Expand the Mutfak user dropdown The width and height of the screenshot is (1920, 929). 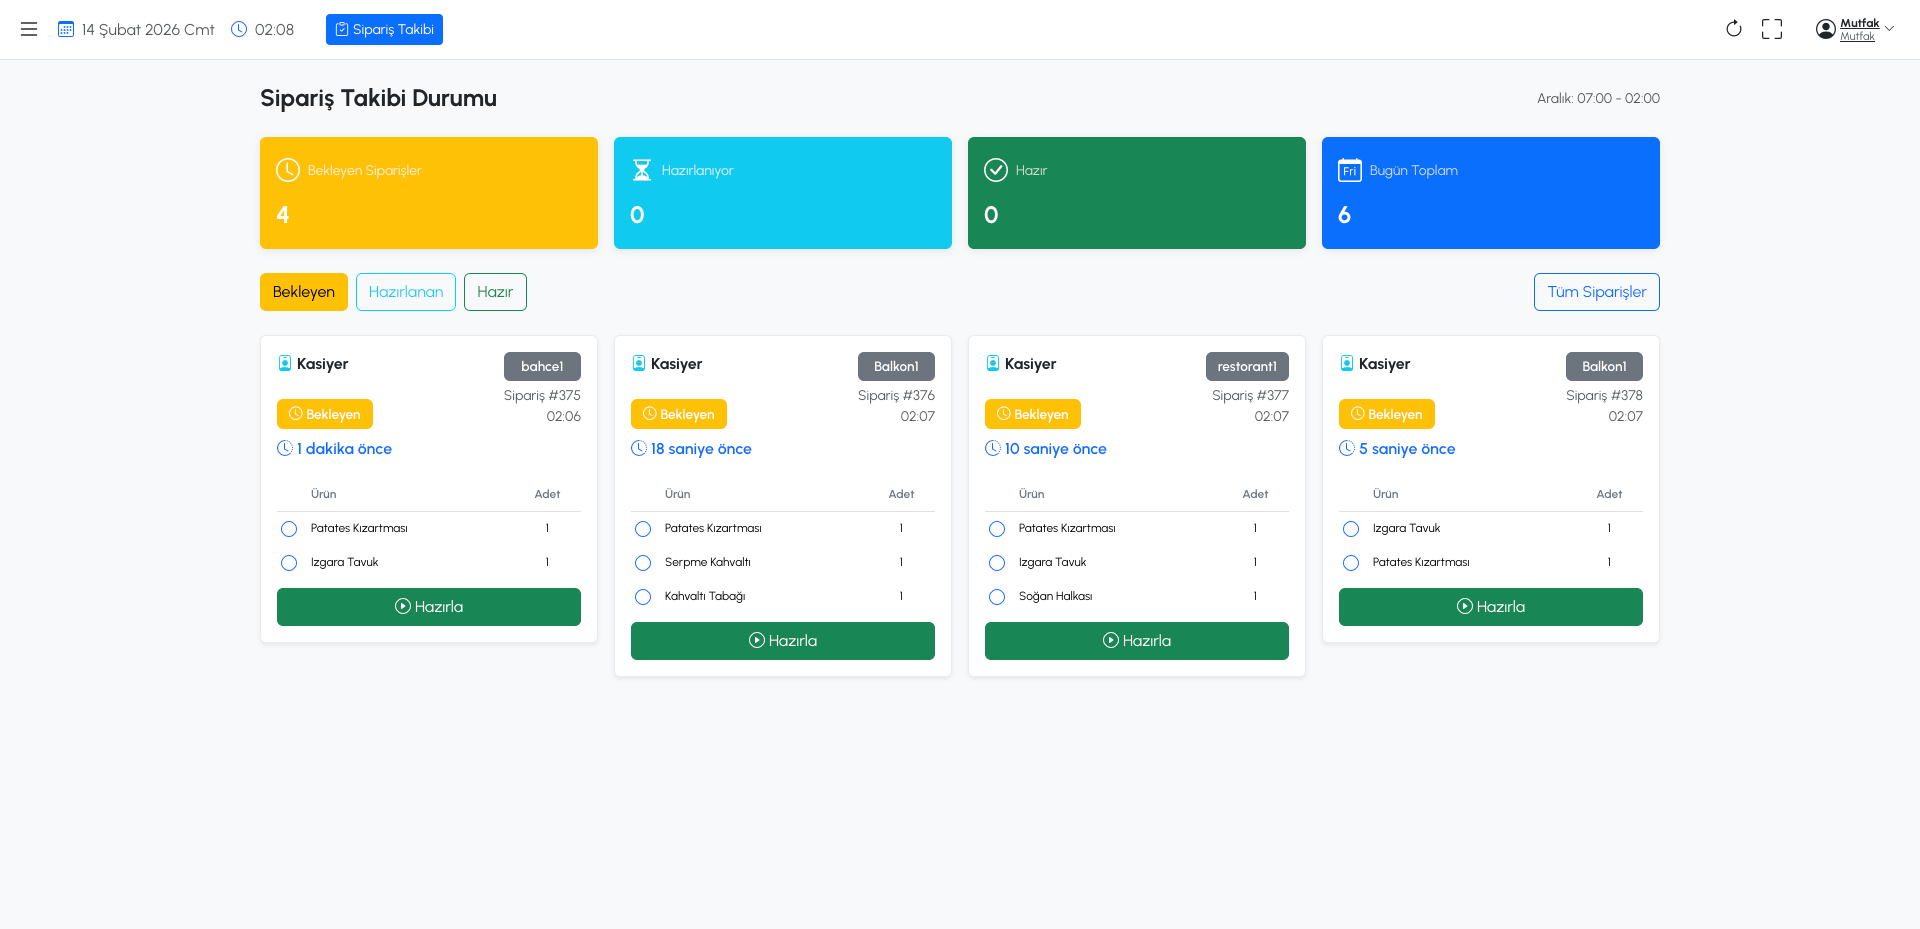[x=1888, y=29]
